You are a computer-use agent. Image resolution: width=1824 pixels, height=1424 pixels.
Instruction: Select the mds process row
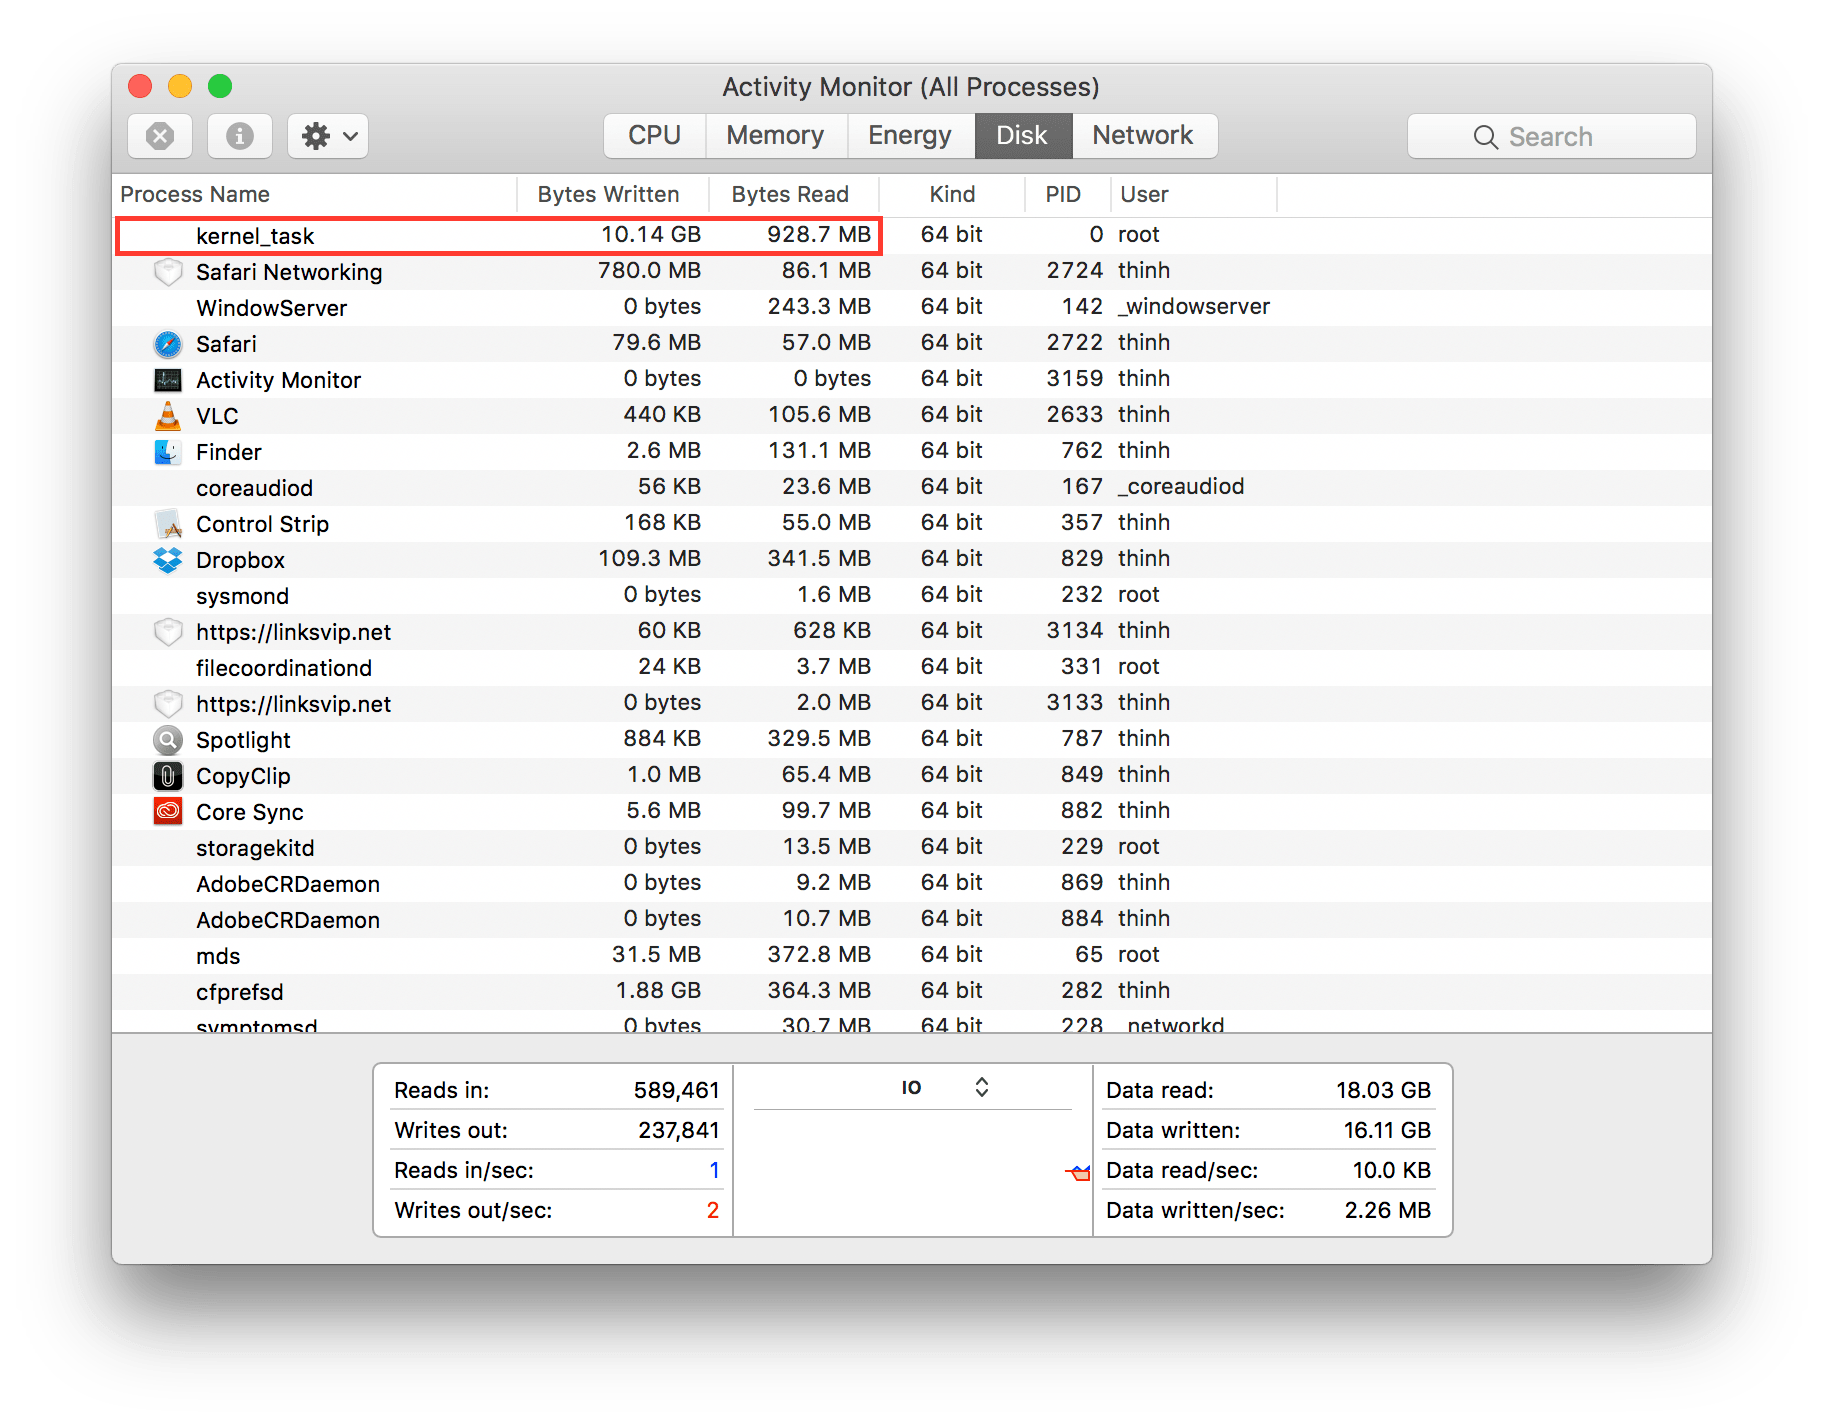[x=912, y=955]
